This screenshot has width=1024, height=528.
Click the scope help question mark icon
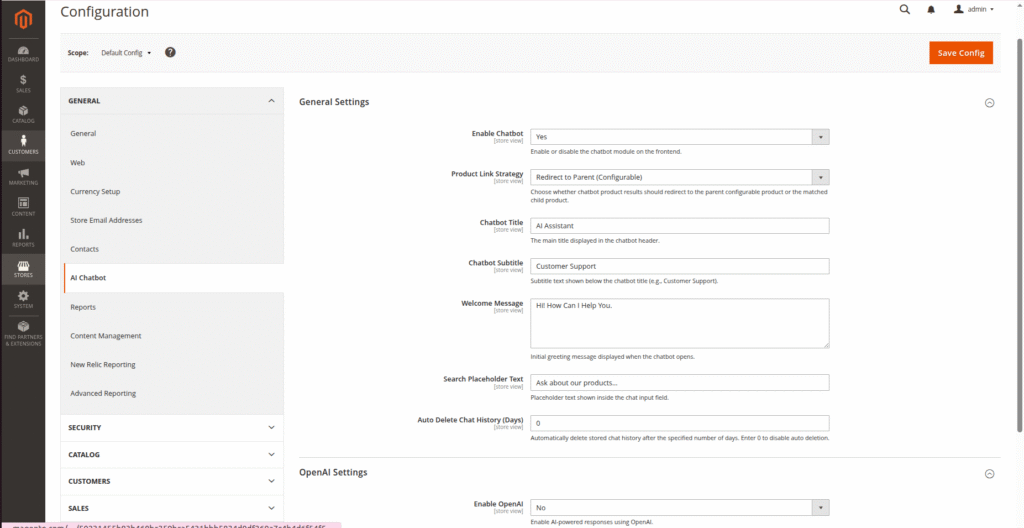(x=170, y=52)
